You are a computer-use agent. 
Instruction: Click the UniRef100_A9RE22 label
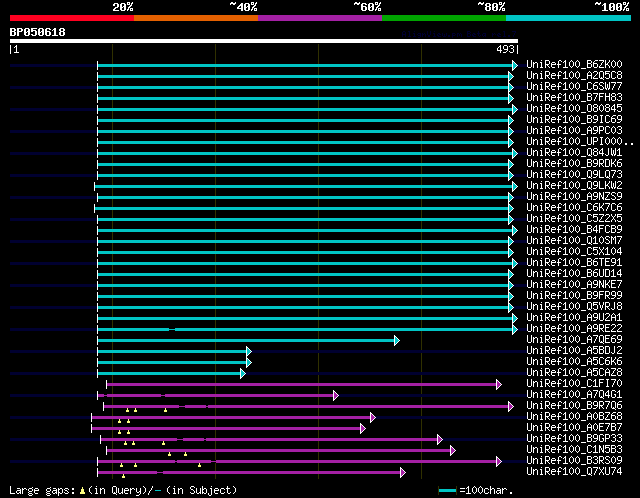574,329
